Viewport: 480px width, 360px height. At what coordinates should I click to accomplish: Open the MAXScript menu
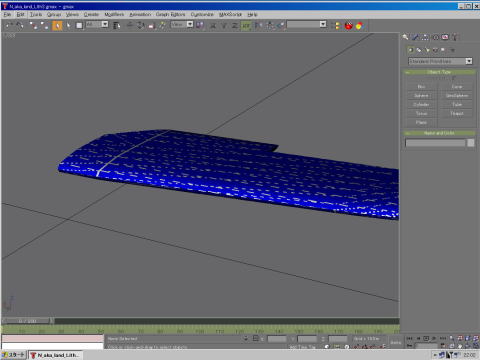(230, 14)
